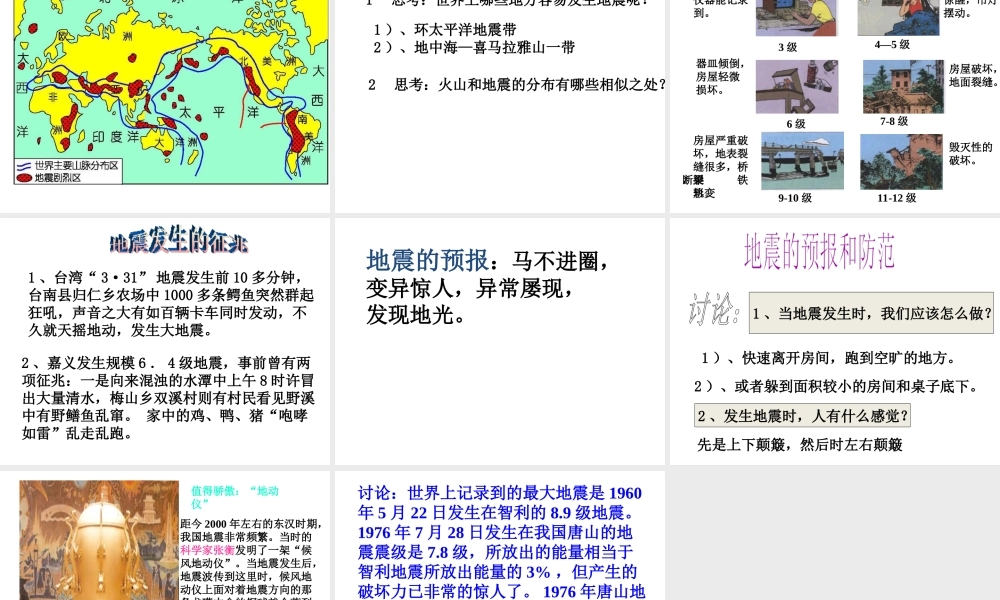The image size is (1000, 600).
Task: Click the purple title 地震的预报和防范
Action: coord(820,251)
